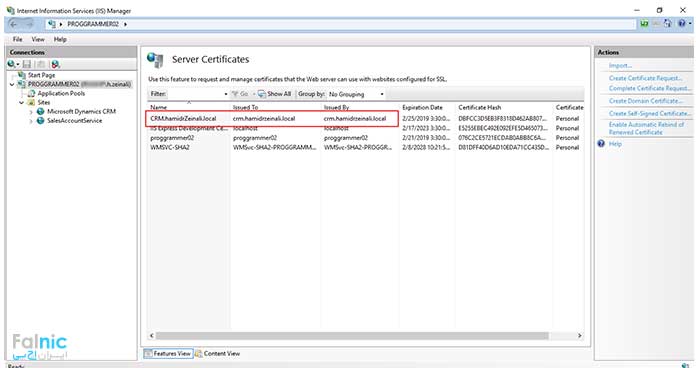Select Start Page in Connections tree
Screen dimensions: 696x368
point(41,75)
